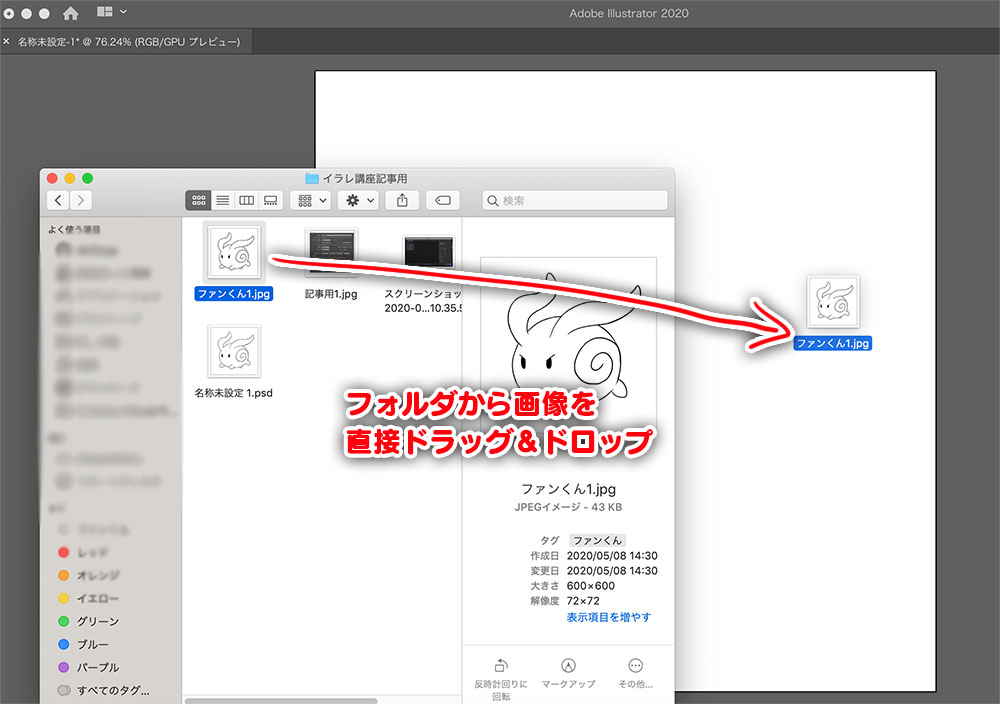Click the Illustrator home icon
Screen dimensions: 1000x704
click(70, 13)
